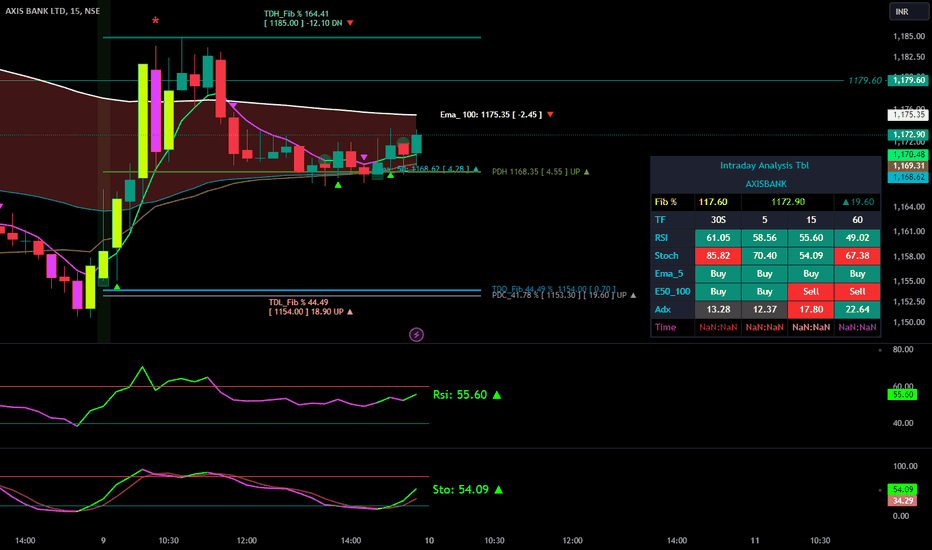This screenshot has width=932, height=550.
Task: Click Ema_5 Buy cell under 60 column
Action: pyautogui.click(x=857, y=274)
